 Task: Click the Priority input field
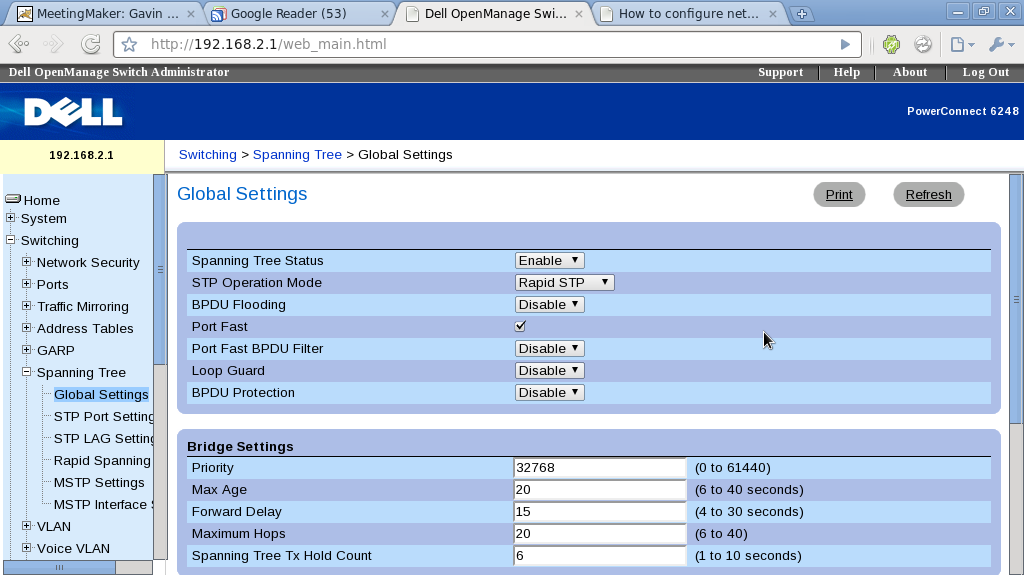coord(600,468)
